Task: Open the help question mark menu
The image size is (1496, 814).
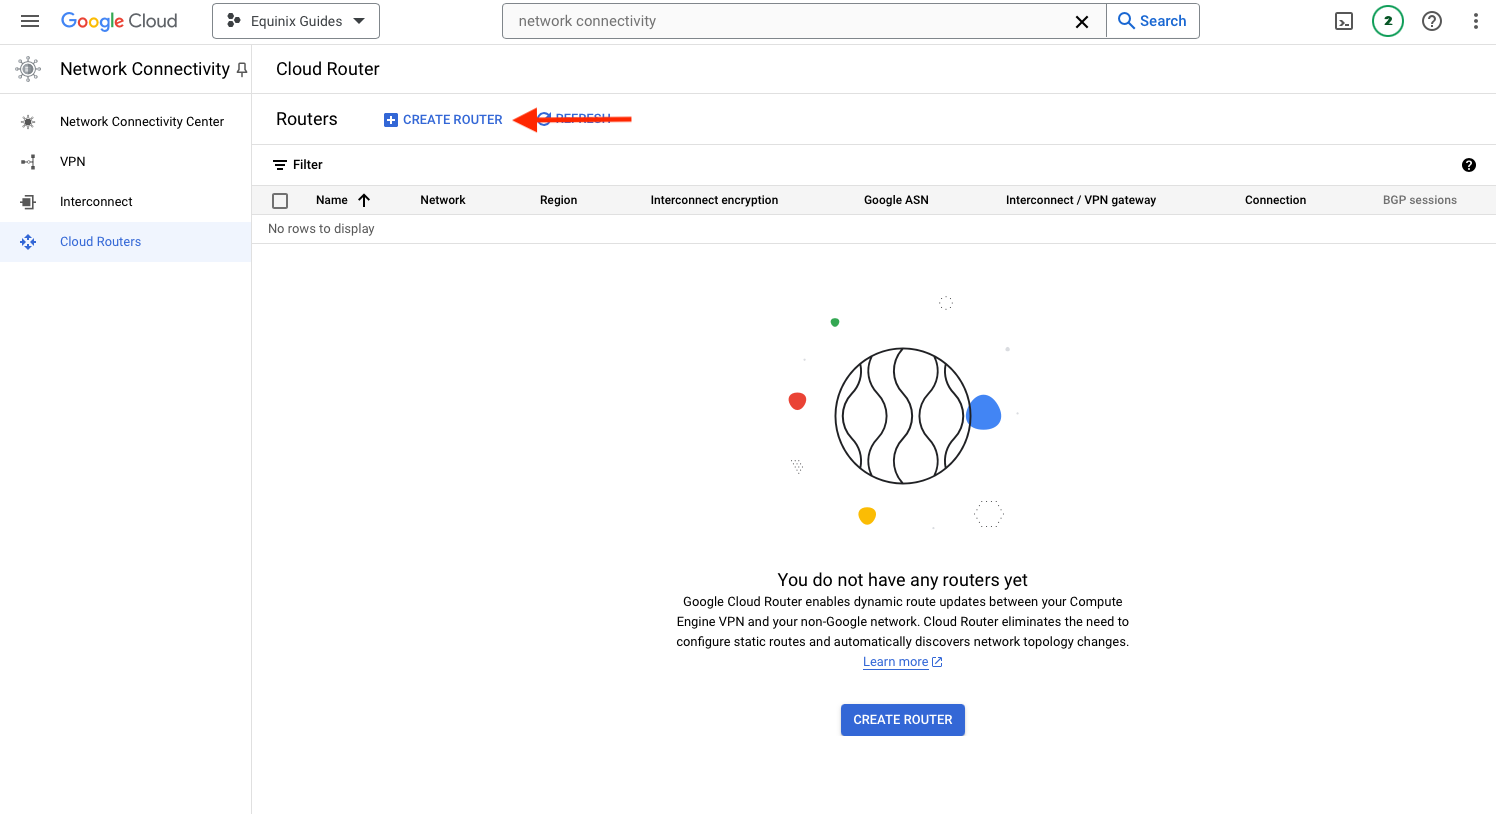Action: pos(1432,21)
